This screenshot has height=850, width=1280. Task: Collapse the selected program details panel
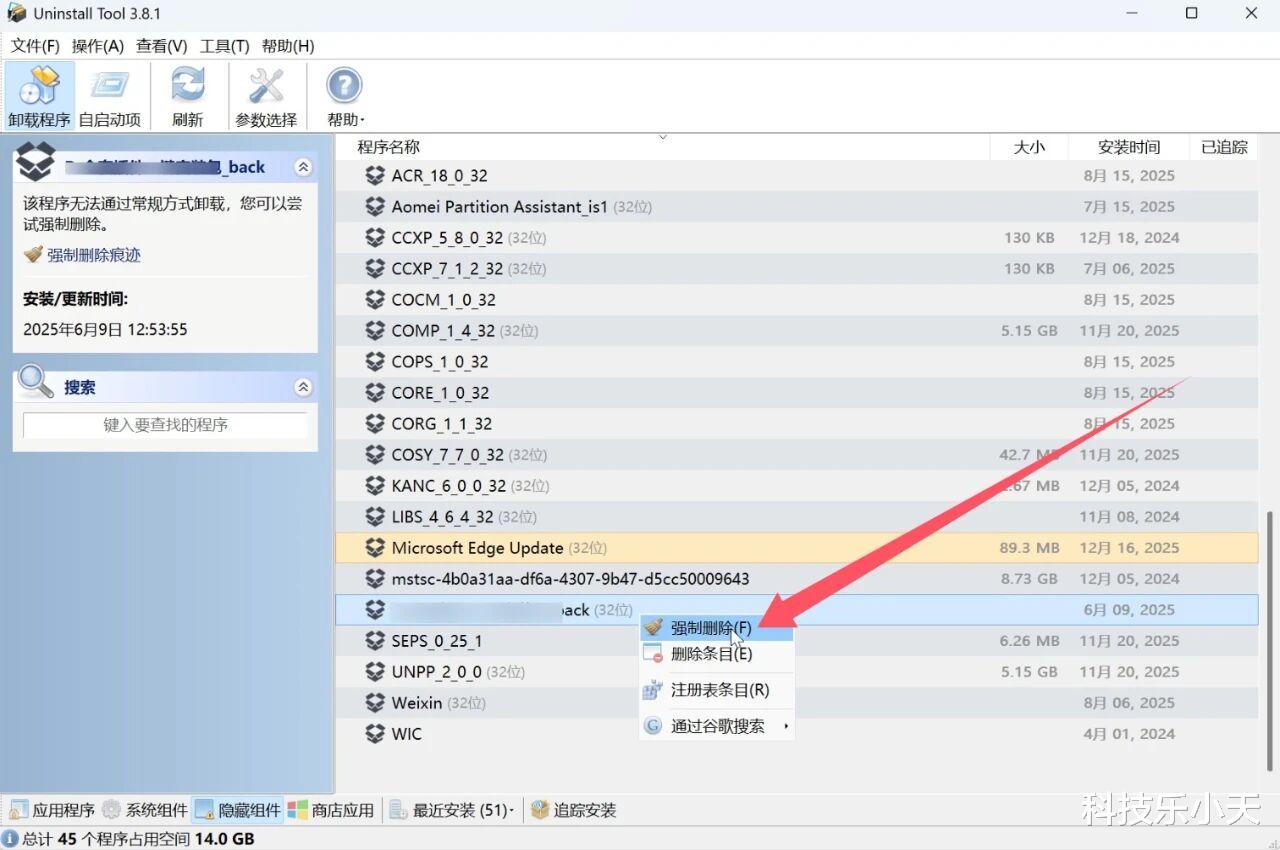(x=303, y=167)
